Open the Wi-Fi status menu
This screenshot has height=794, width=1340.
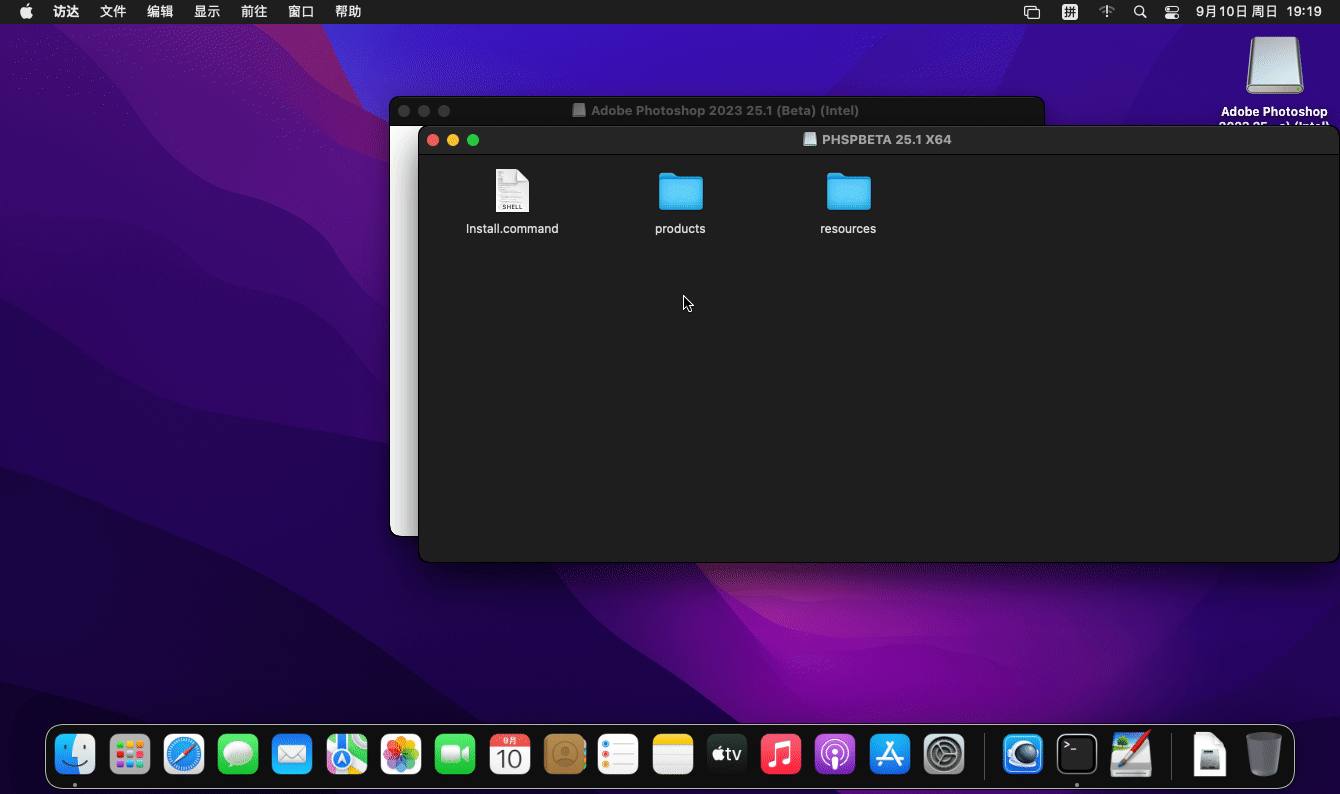tap(1106, 12)
